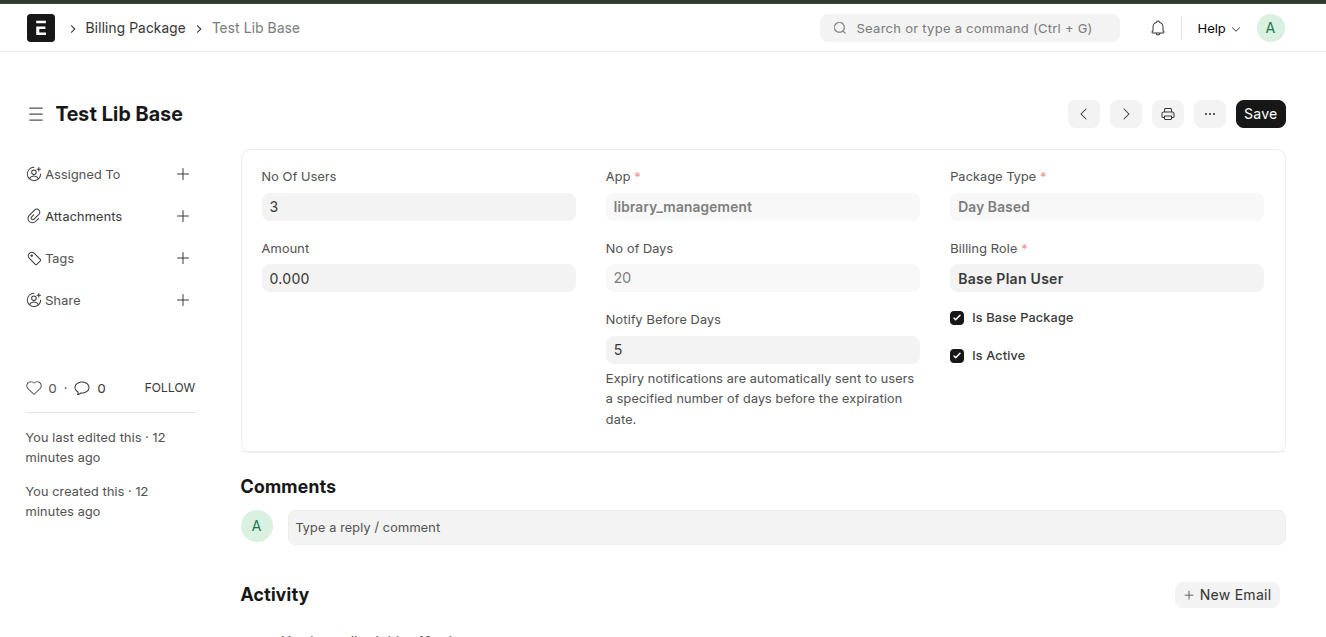Screen dimensions: 1326x637
Task: Disable the Is Active checkbox
Action: click(957, 356)
